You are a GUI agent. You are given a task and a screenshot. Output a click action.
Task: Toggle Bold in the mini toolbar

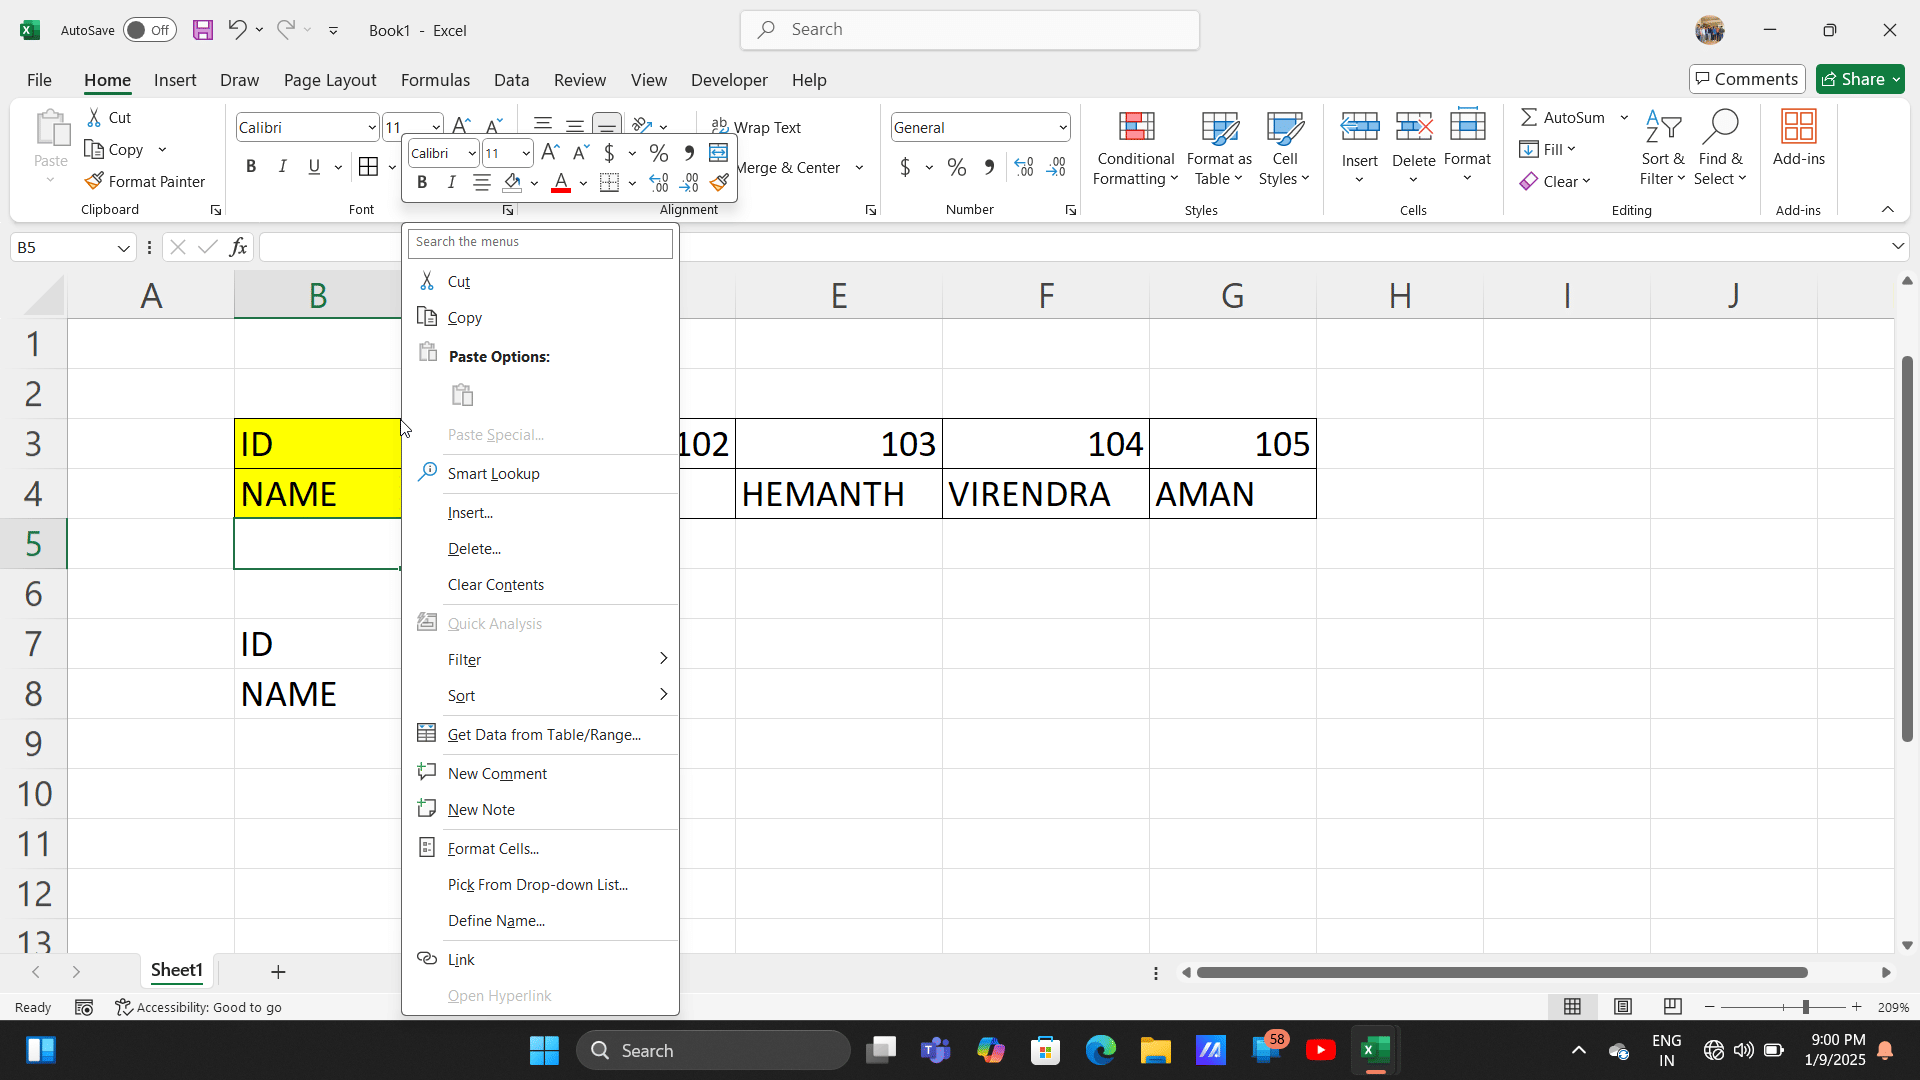(x=422, y=183)
